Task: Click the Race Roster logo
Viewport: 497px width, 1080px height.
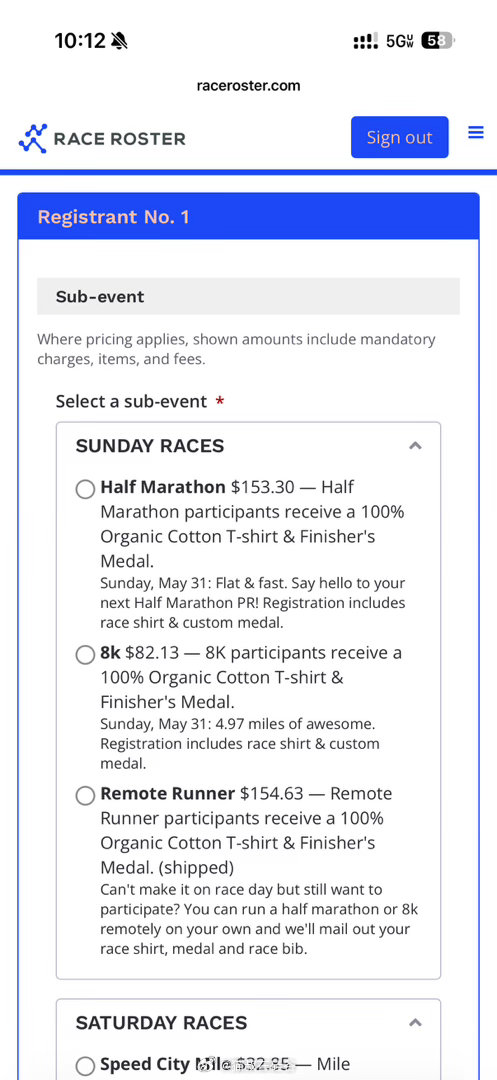Action: pyautogui.click(x=102, y=138)
